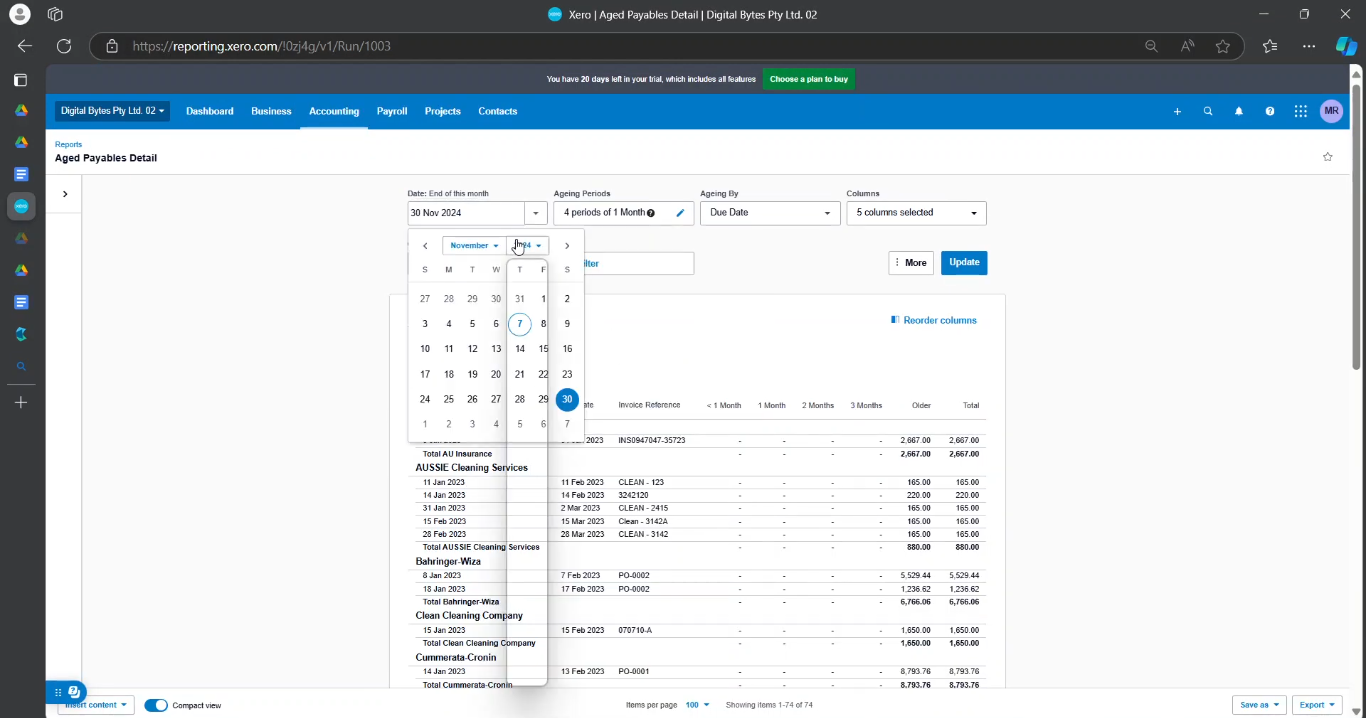1366x718 pixels.
Task: Open the Xero help question mark
Action: coord(1270,112)
